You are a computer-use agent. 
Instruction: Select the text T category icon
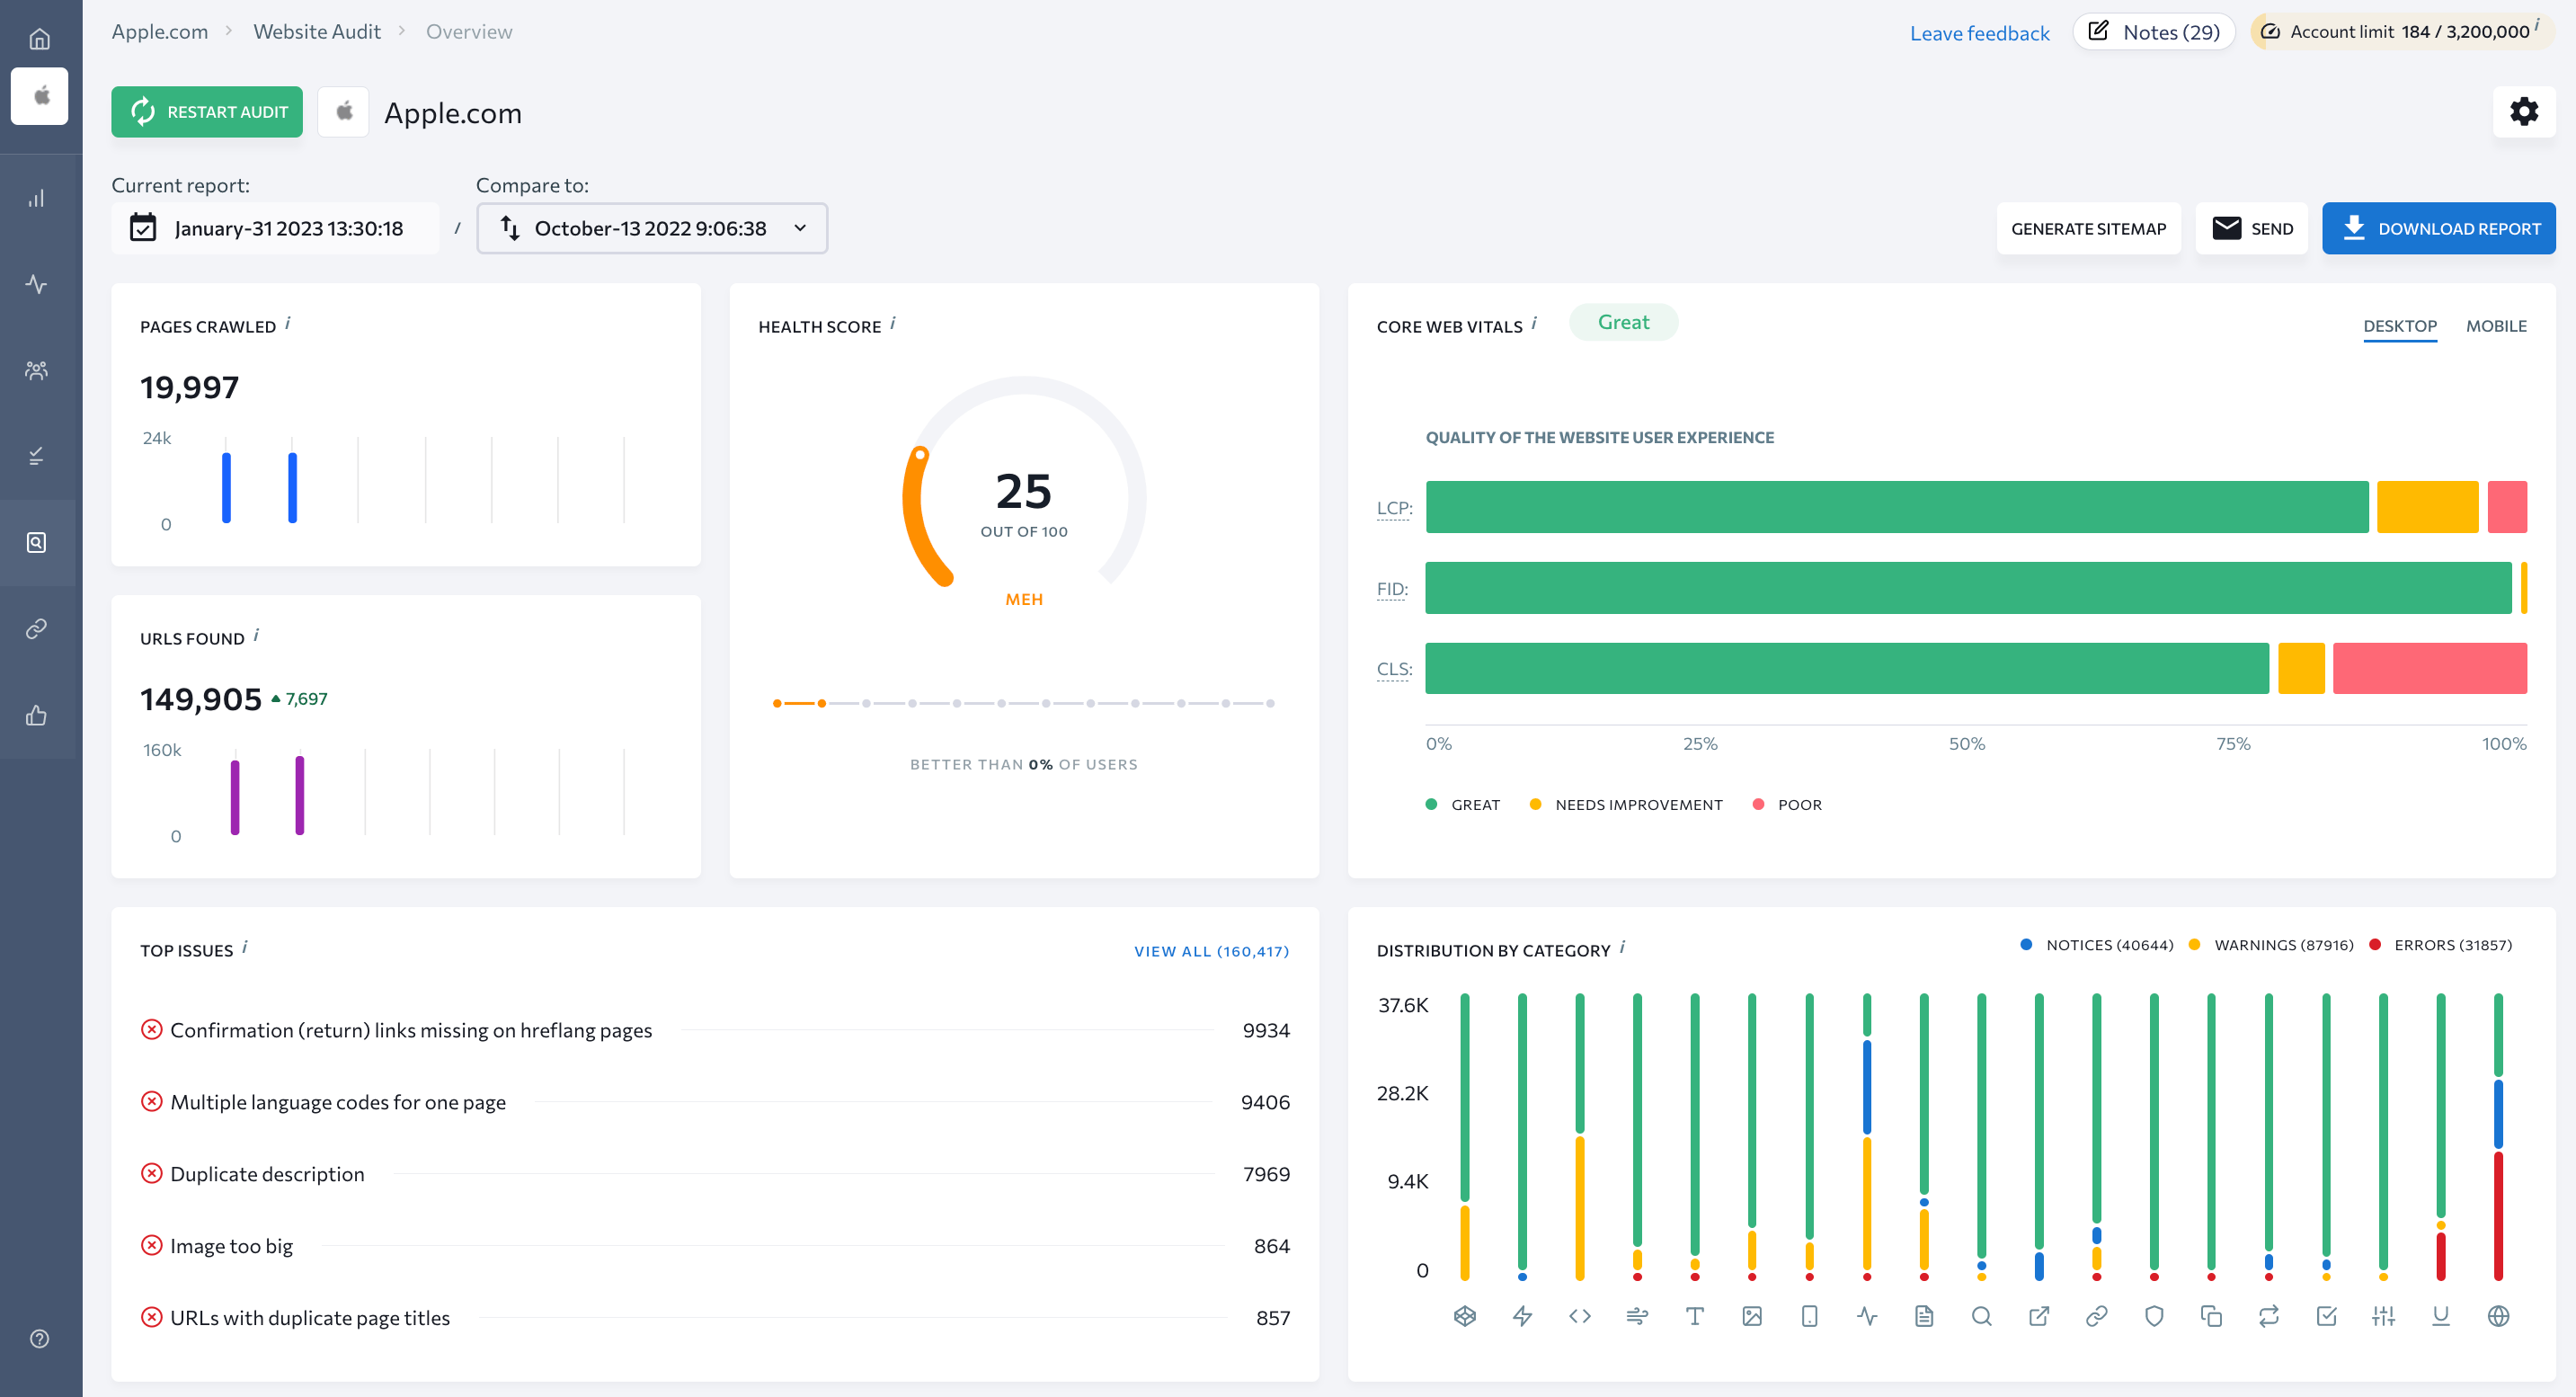click(x=1695, y=1316)
